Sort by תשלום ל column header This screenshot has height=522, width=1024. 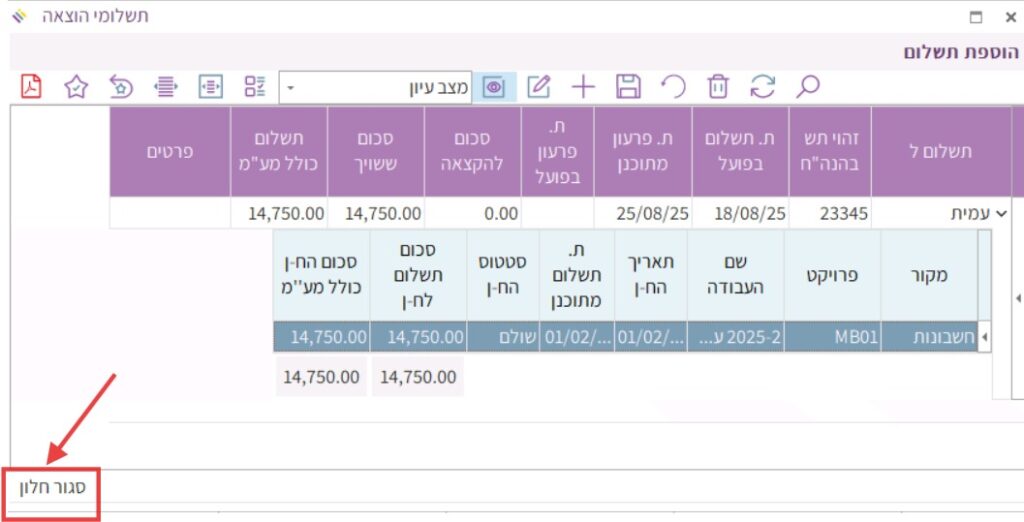pyautogui.click(x=940, y=152)
